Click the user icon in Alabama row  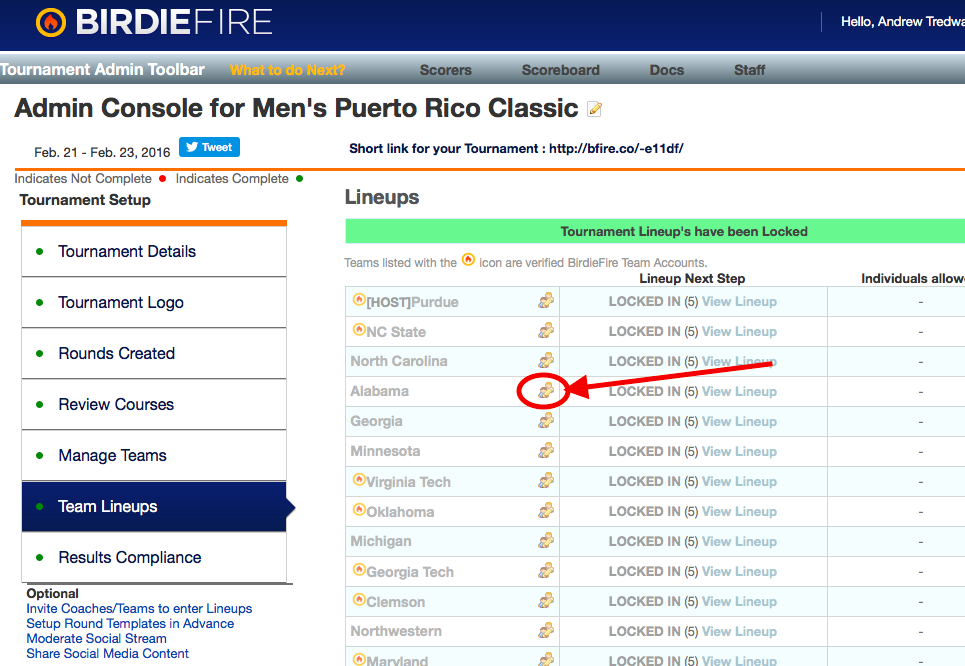pyautogui.click(x=546, y=391)
